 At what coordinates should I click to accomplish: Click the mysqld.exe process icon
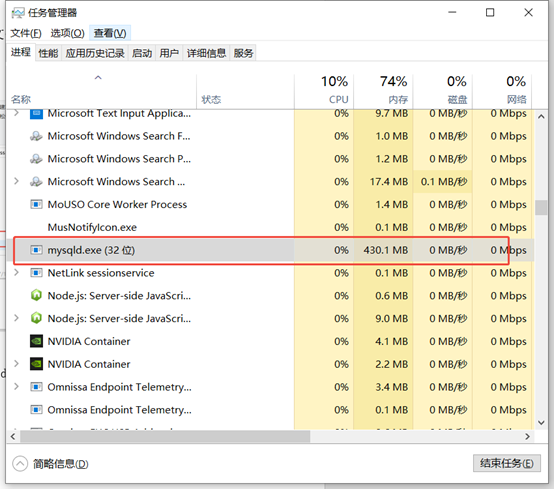tap(36, 250)
